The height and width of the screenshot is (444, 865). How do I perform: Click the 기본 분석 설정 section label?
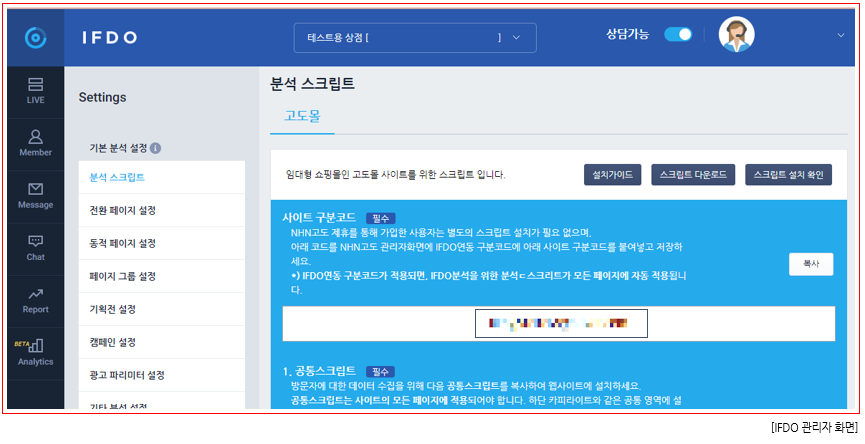(x=119, y=148)
